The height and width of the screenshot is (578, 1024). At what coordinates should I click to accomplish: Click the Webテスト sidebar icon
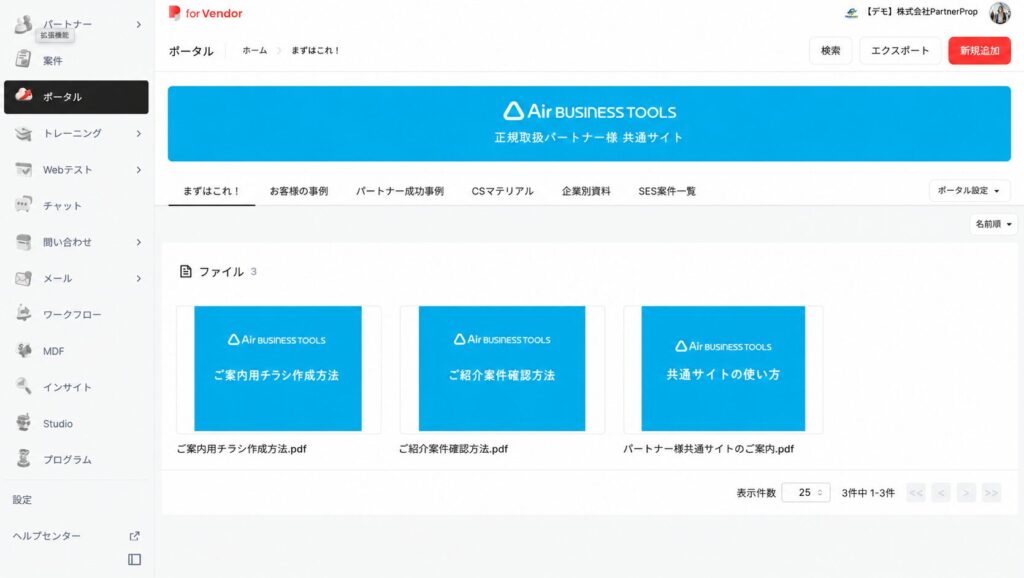click(24, 170)
